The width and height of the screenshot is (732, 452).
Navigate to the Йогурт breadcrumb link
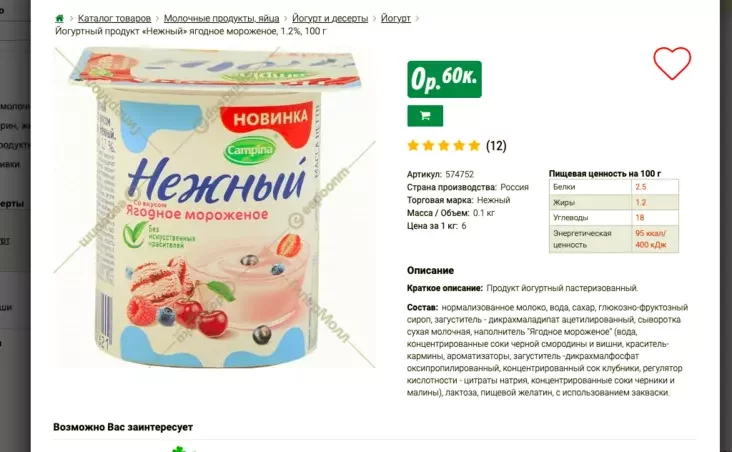[396, 18]
